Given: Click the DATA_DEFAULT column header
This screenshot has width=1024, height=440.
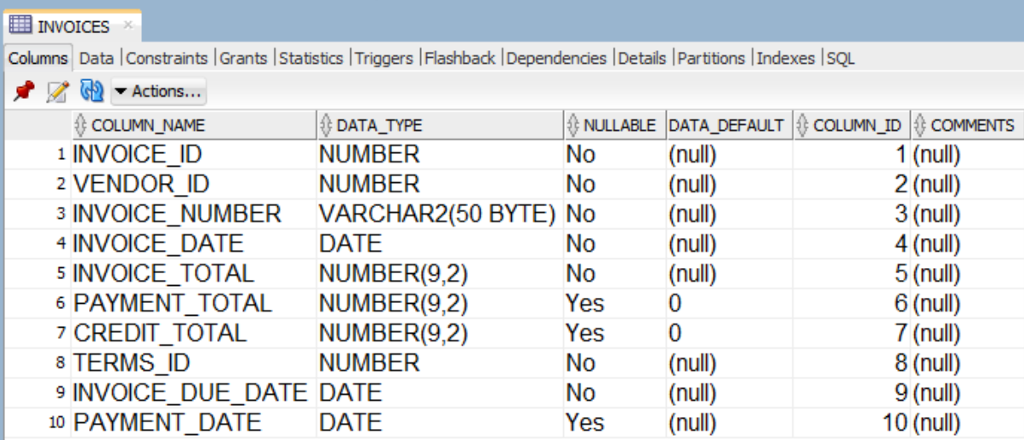Looking at the screenshot, I should click(729, 125).
